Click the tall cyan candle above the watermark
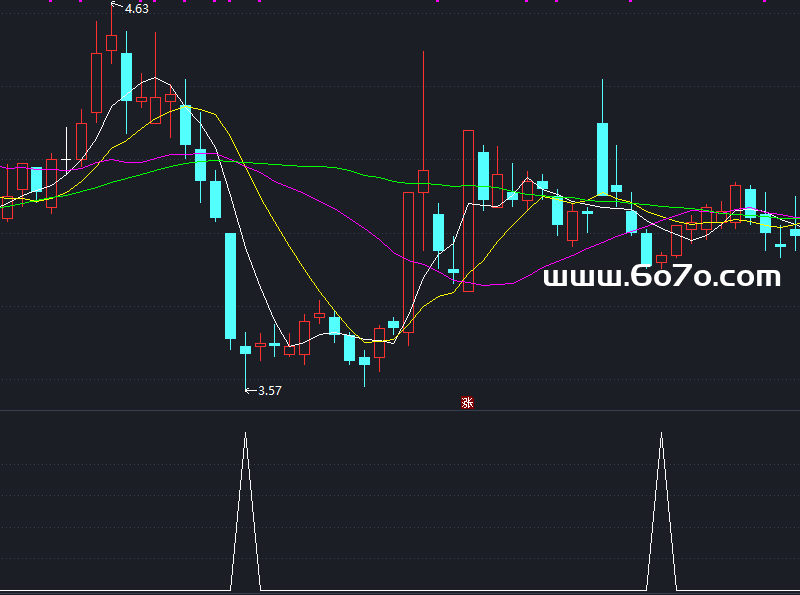The image size is (800, 595). pos(603,158)
